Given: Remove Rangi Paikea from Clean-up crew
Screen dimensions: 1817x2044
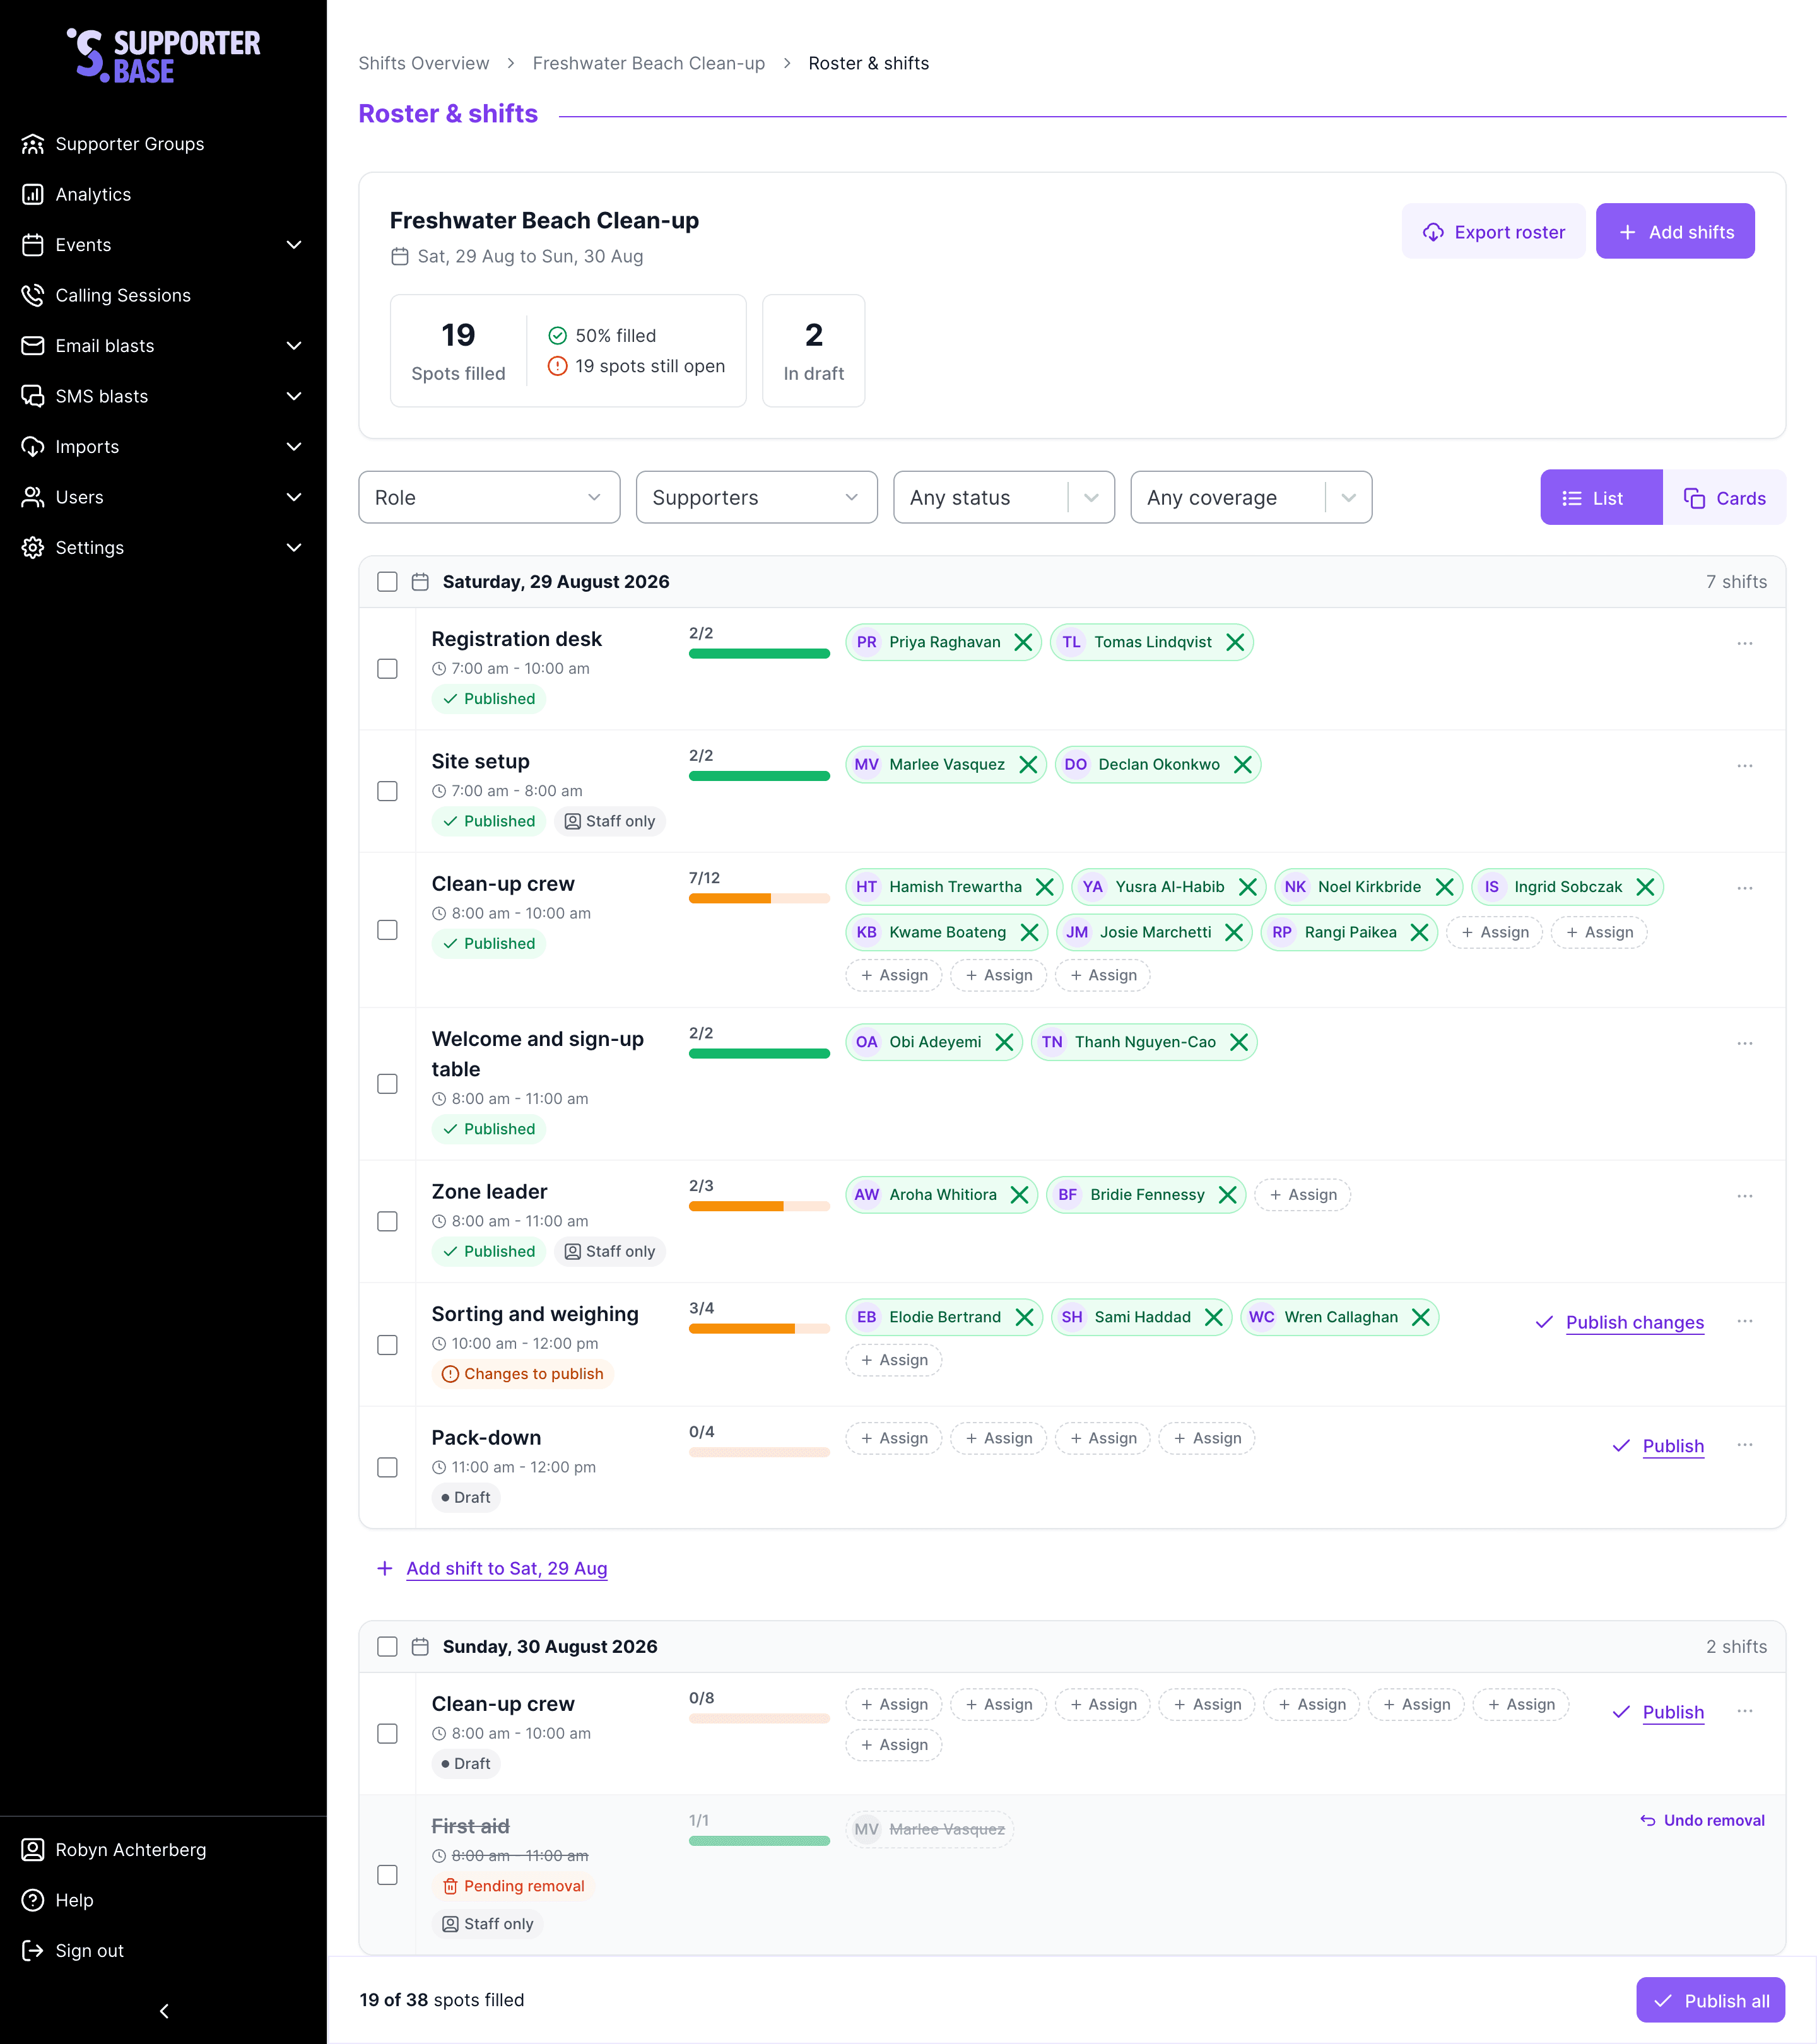Looking at the screenshot, I should [1419, 932].
